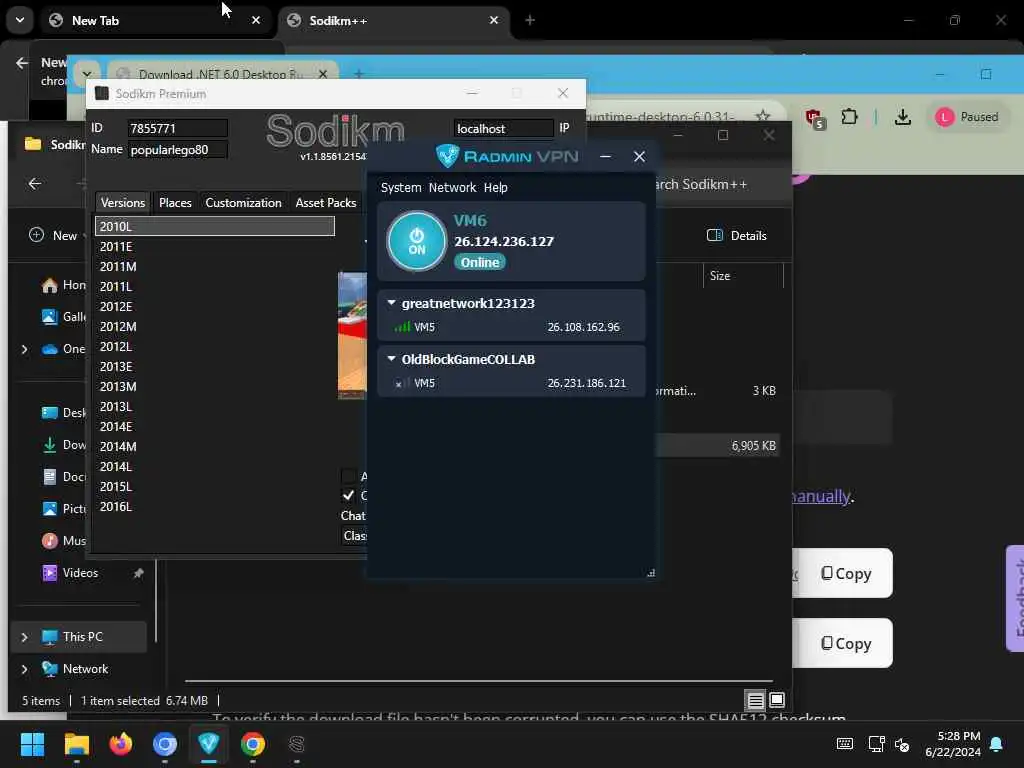Expand This PC in Explorer sidebar
Viewport: 1024px width, 768px height.
pos(25,637)
